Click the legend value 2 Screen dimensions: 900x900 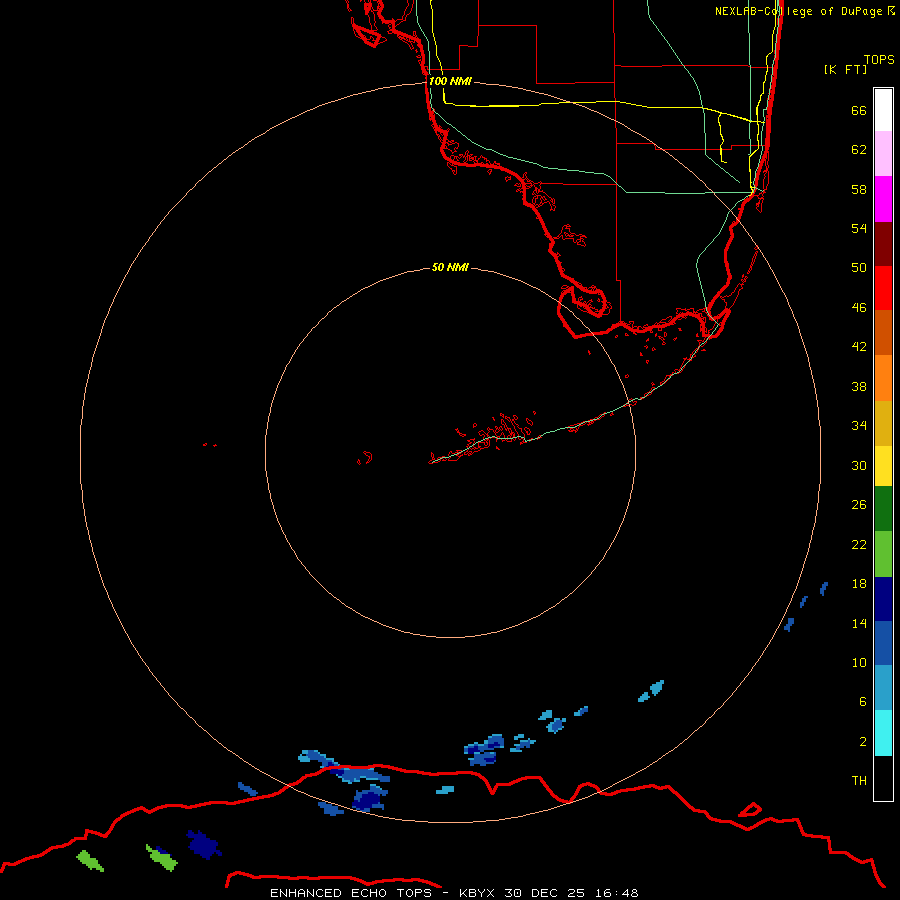pos(863,742)
